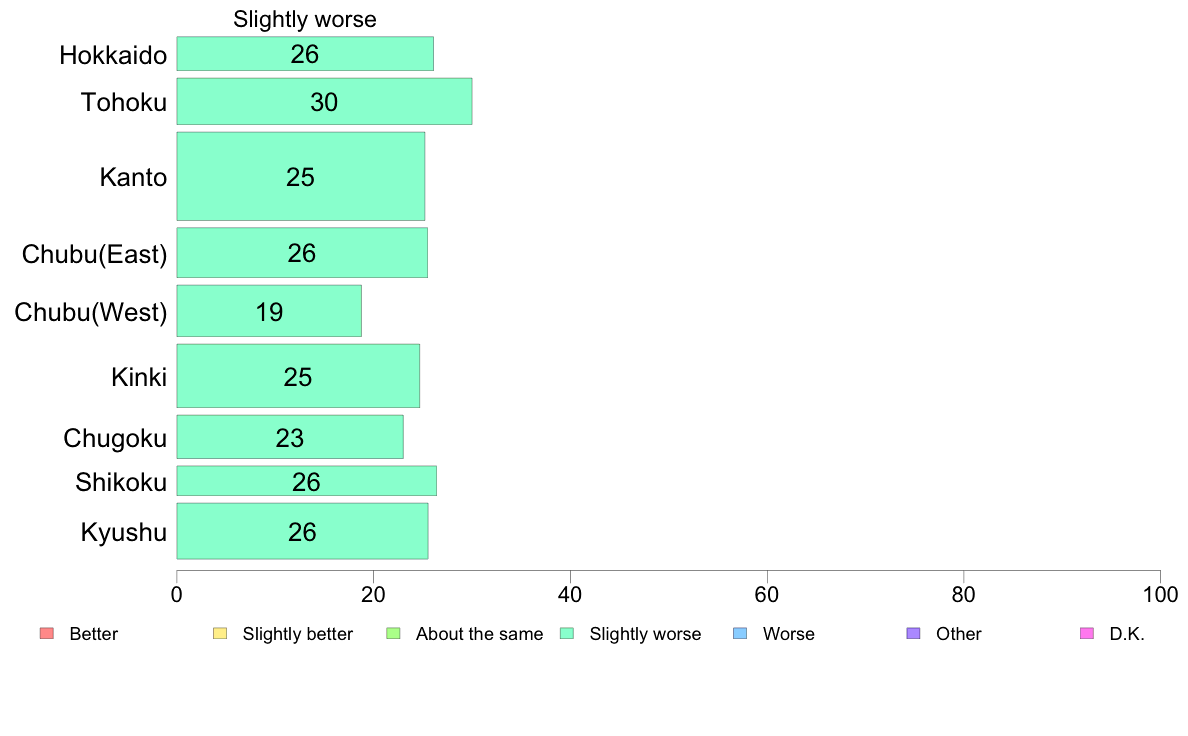Click the Kyushu region label
This screenshot has width=1188, height=736.
pos(123,533)
